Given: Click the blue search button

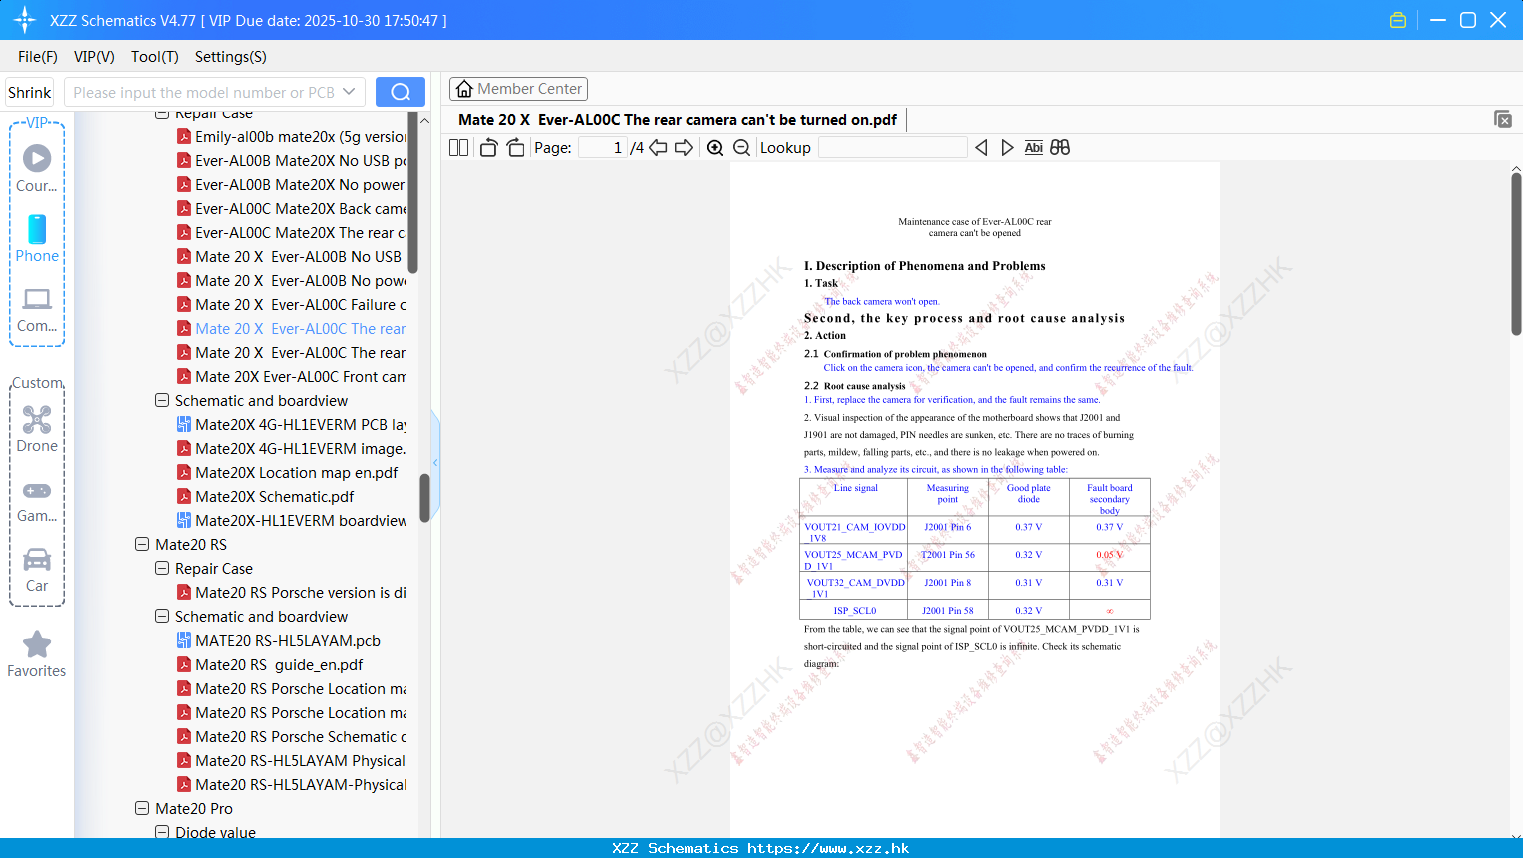Looking at the screenshot, I should pyautogui.click(x=400, y=92).
